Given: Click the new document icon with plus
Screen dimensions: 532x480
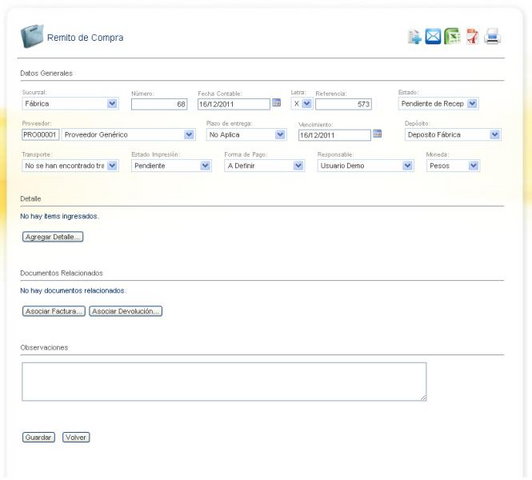Looking at the screenshot, I should coord(414,37).
